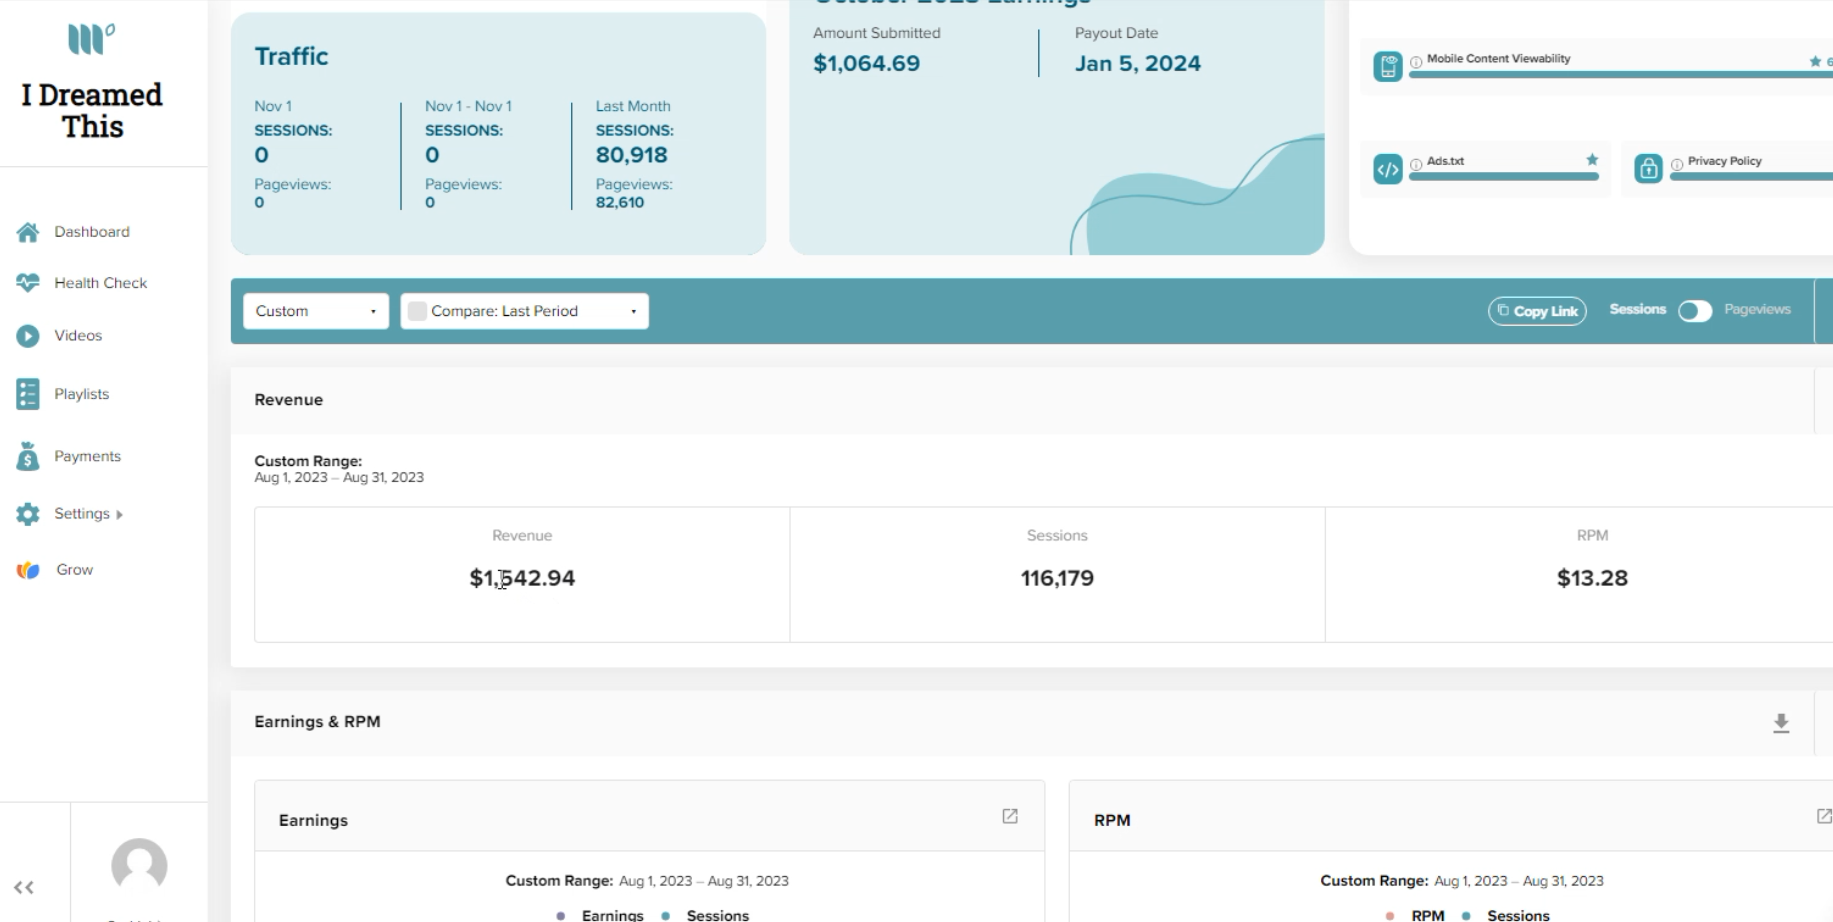Click the star icon on Ads.txt
Screen dimensions: 1833x922
[x=1592, y=160]
